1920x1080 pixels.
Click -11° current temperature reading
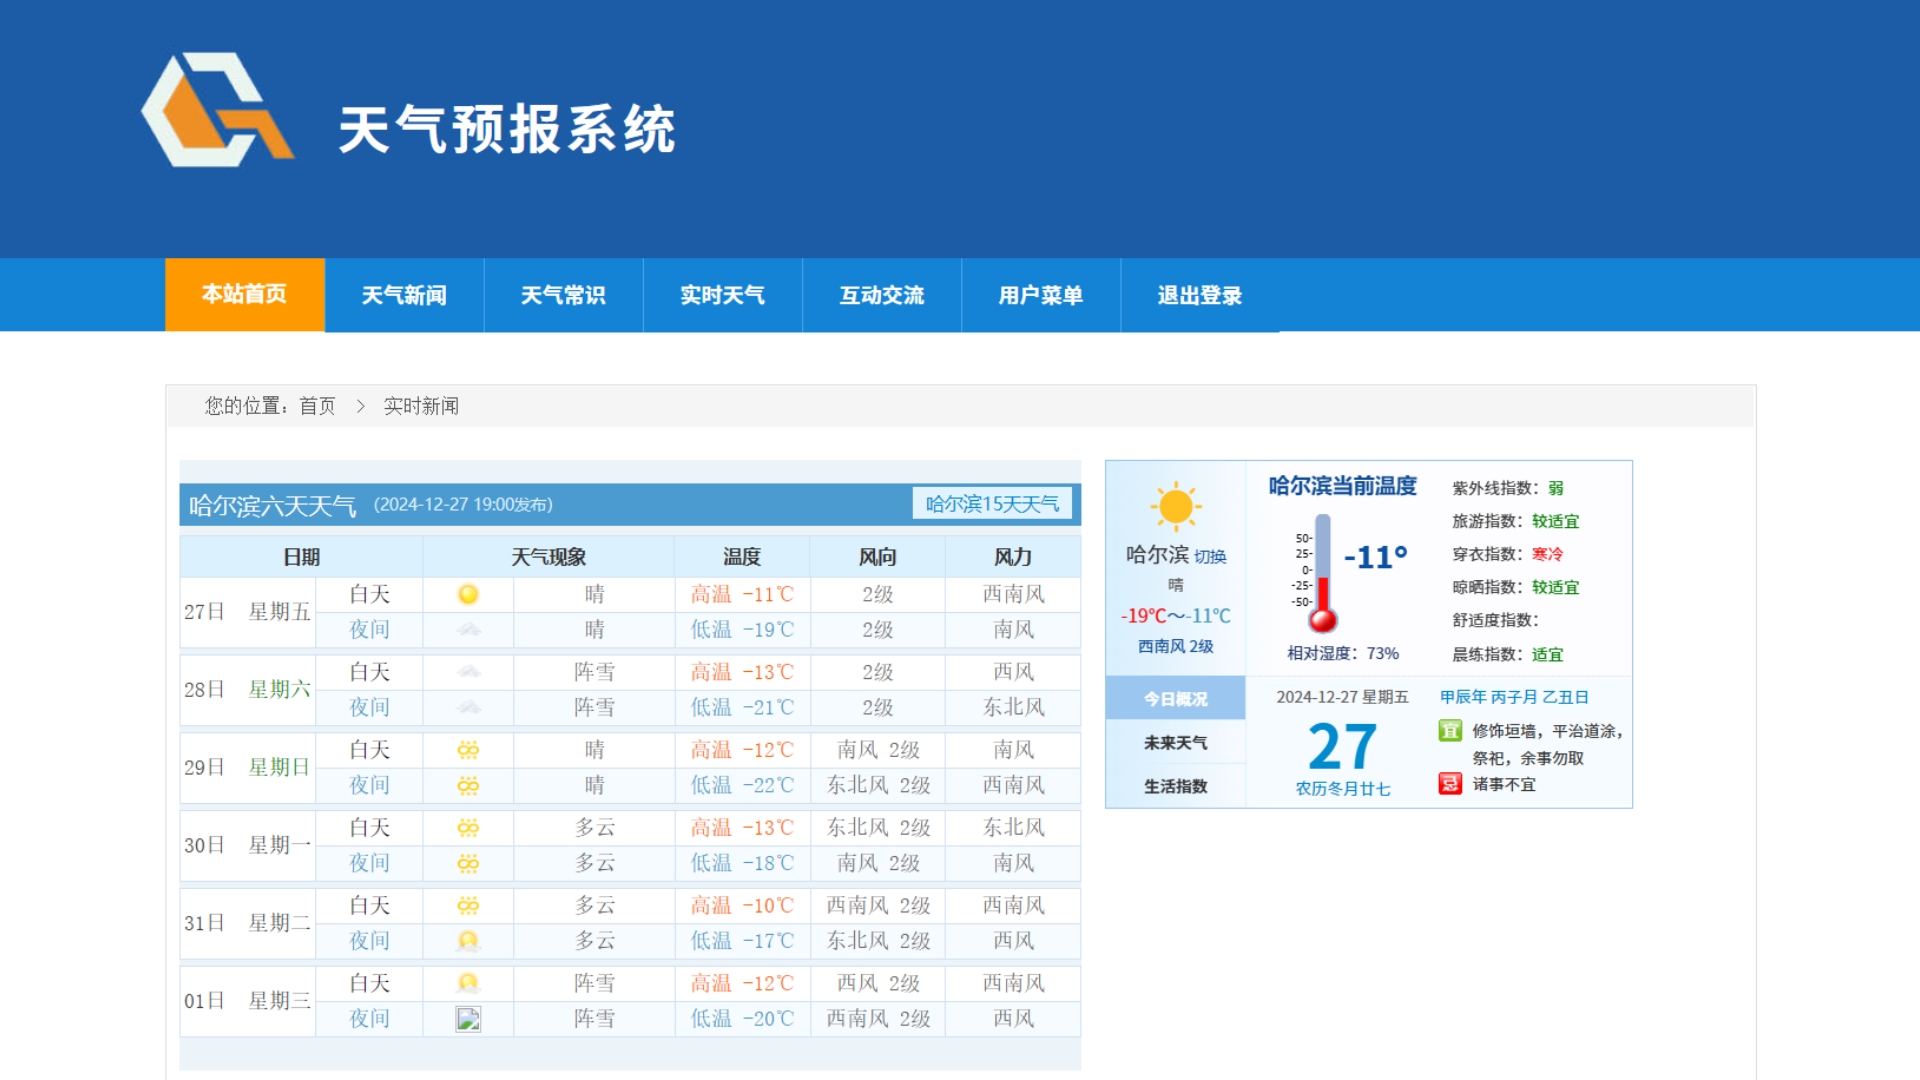pyautogui.click(x=1376, y=557)
